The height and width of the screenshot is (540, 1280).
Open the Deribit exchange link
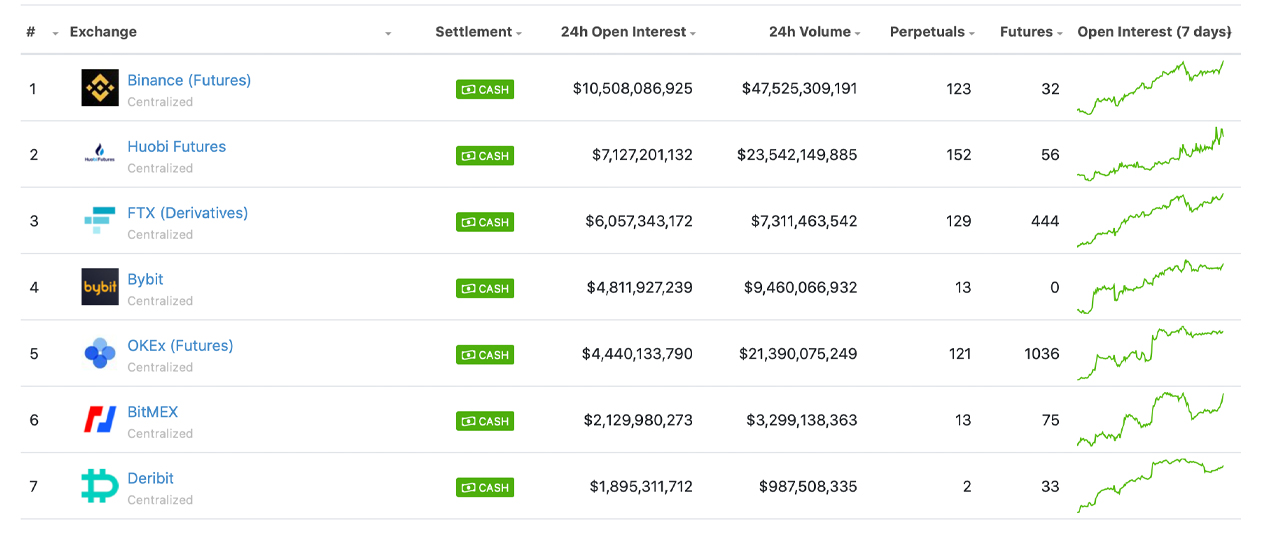[151, 478]
